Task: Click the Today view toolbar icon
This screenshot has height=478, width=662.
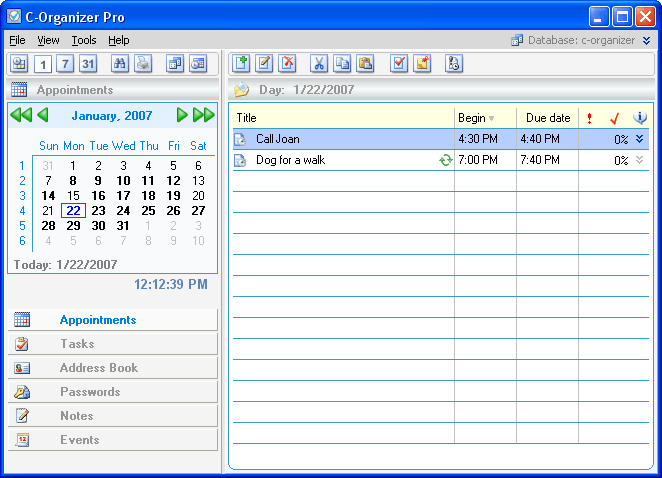Action: tap(19, 64)
